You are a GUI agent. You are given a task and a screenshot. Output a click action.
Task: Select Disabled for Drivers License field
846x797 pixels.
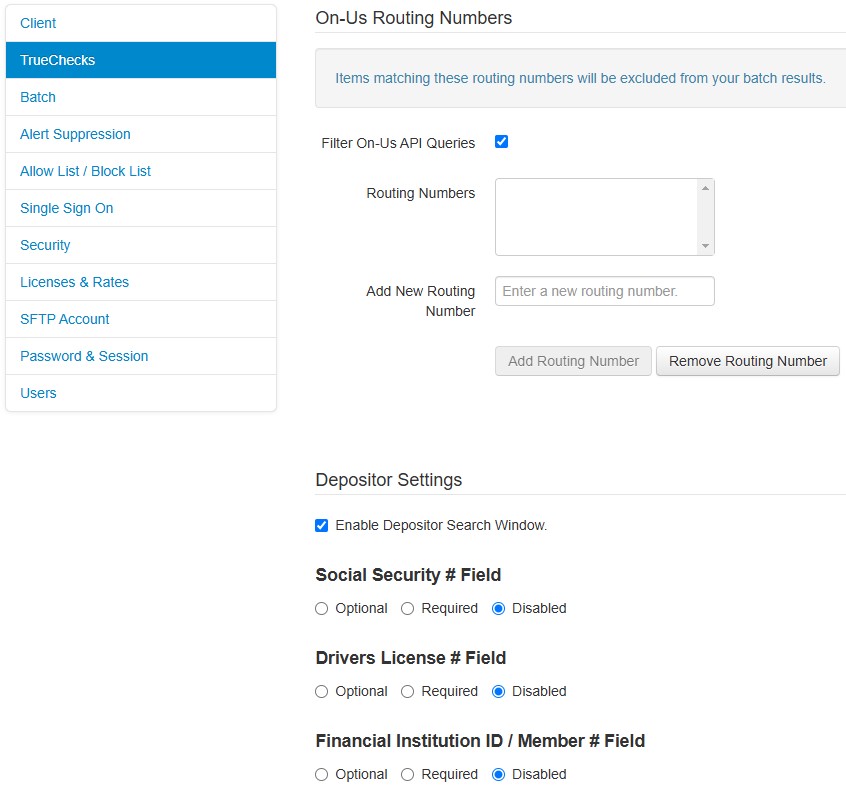point(499,691)
